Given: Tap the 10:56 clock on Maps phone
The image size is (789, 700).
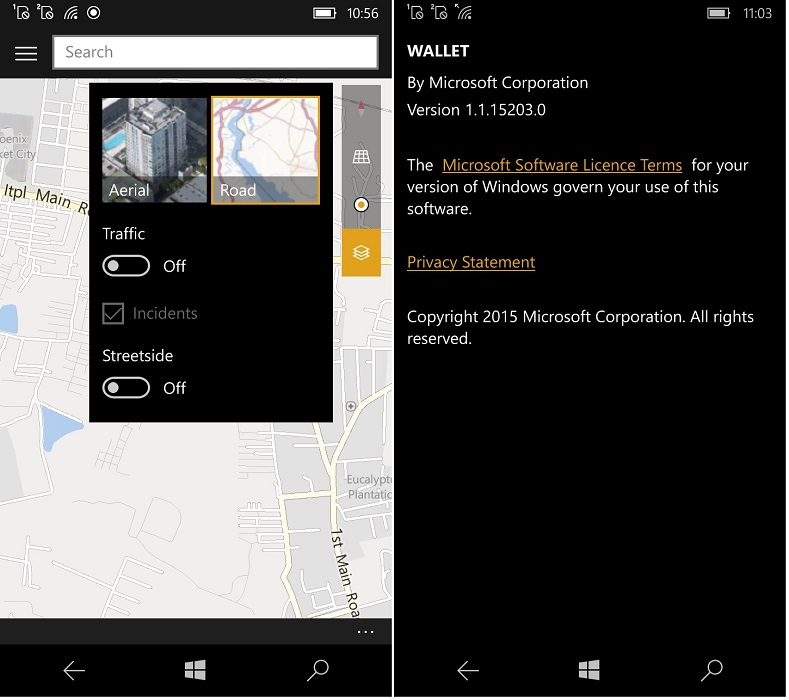Looking at the screenshot, I should click(362, 13).
